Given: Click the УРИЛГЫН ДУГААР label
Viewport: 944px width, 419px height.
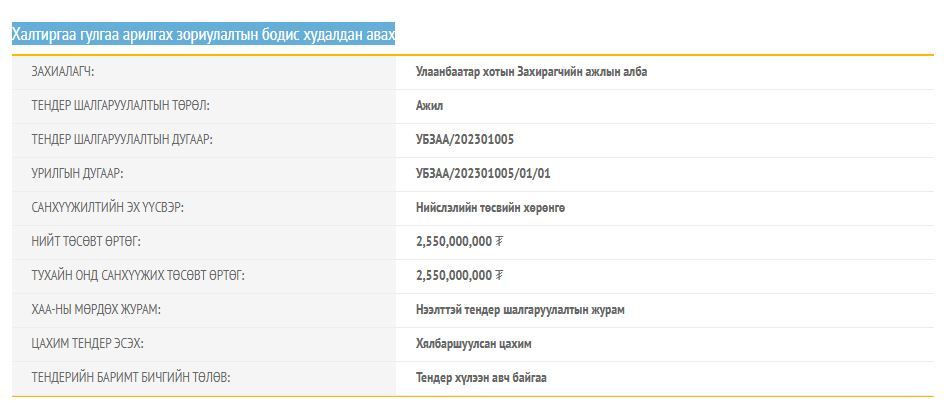Looking at the screenshot, I should point(77,174).
